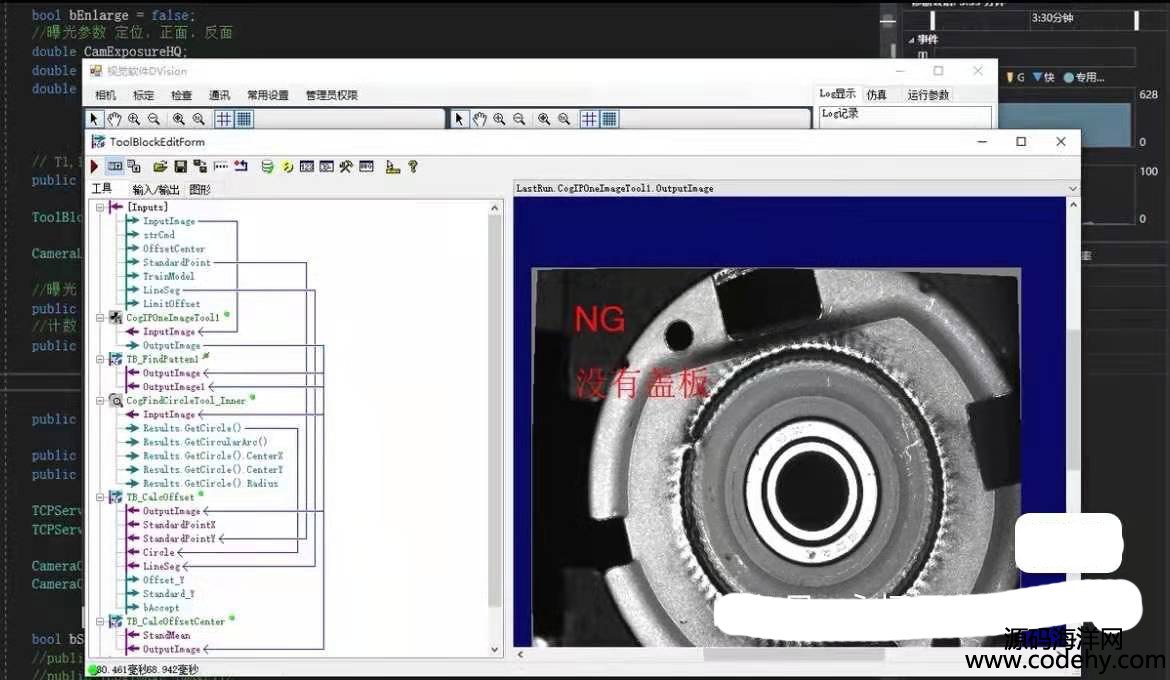Click the CogFindCircleTool_Inner magnifier icon in the tree
Screen dimensions: 1170x680
click(x=116, y=401)
